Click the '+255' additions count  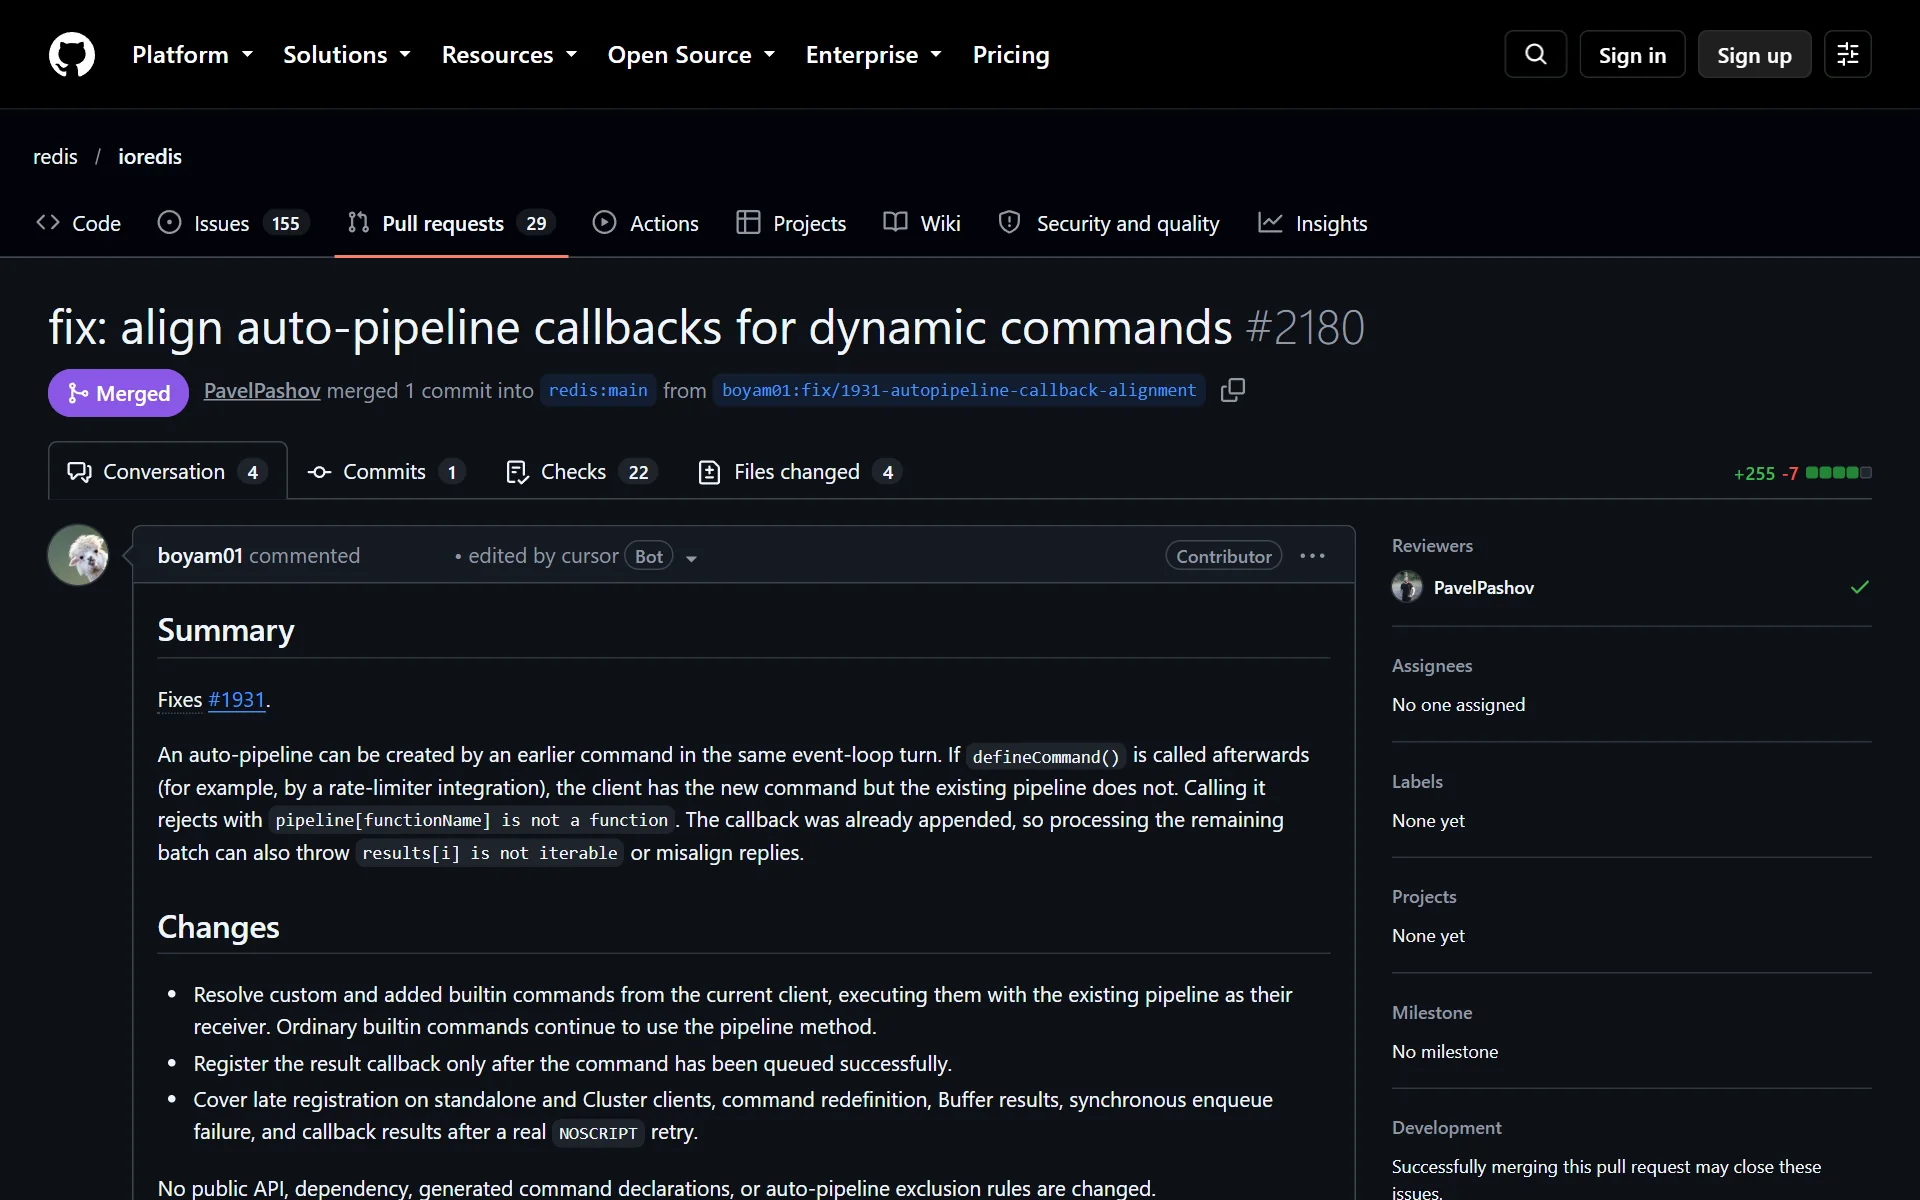(x=1754, y=474)
